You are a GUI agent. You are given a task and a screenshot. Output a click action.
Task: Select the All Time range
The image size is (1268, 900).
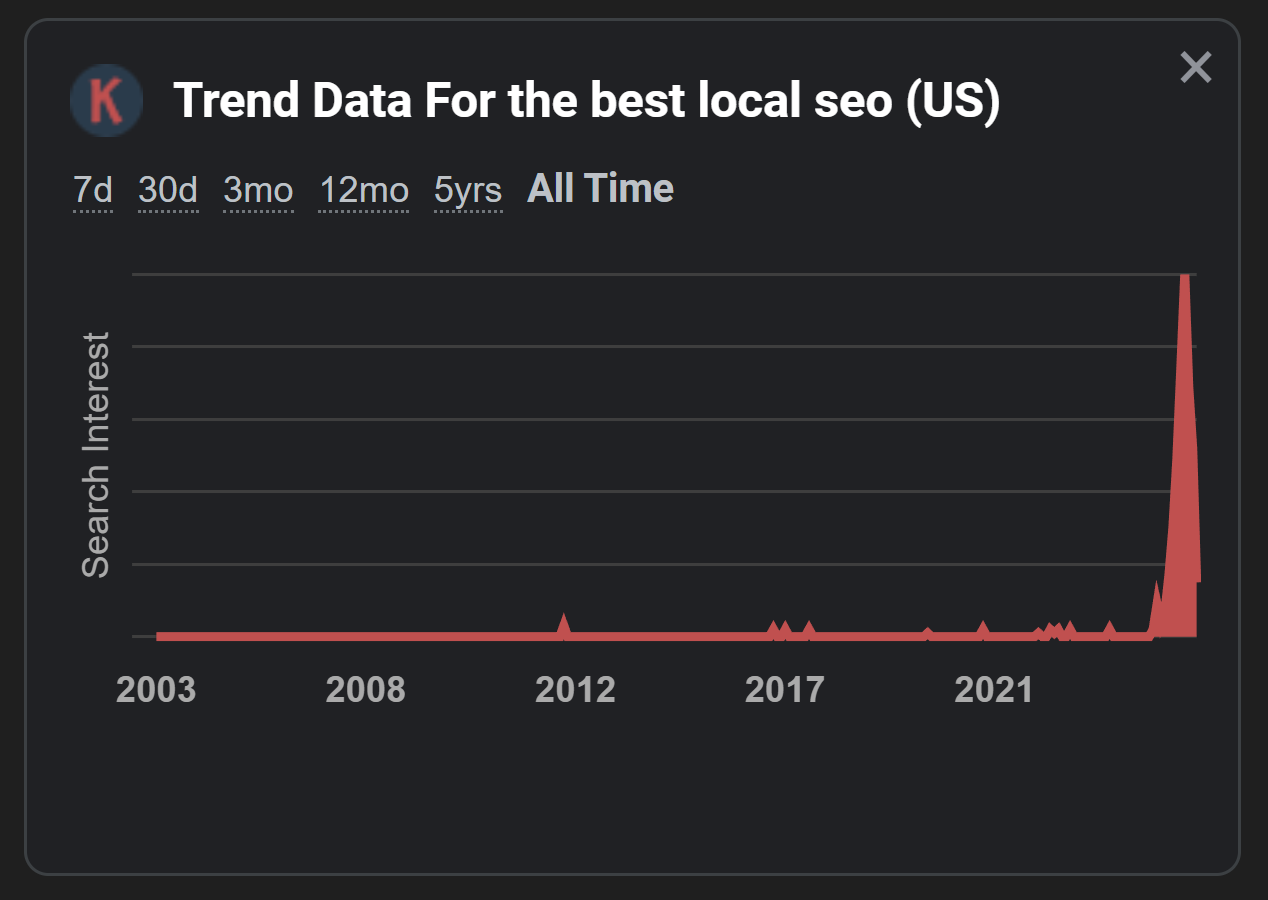(x=600, y=188)
